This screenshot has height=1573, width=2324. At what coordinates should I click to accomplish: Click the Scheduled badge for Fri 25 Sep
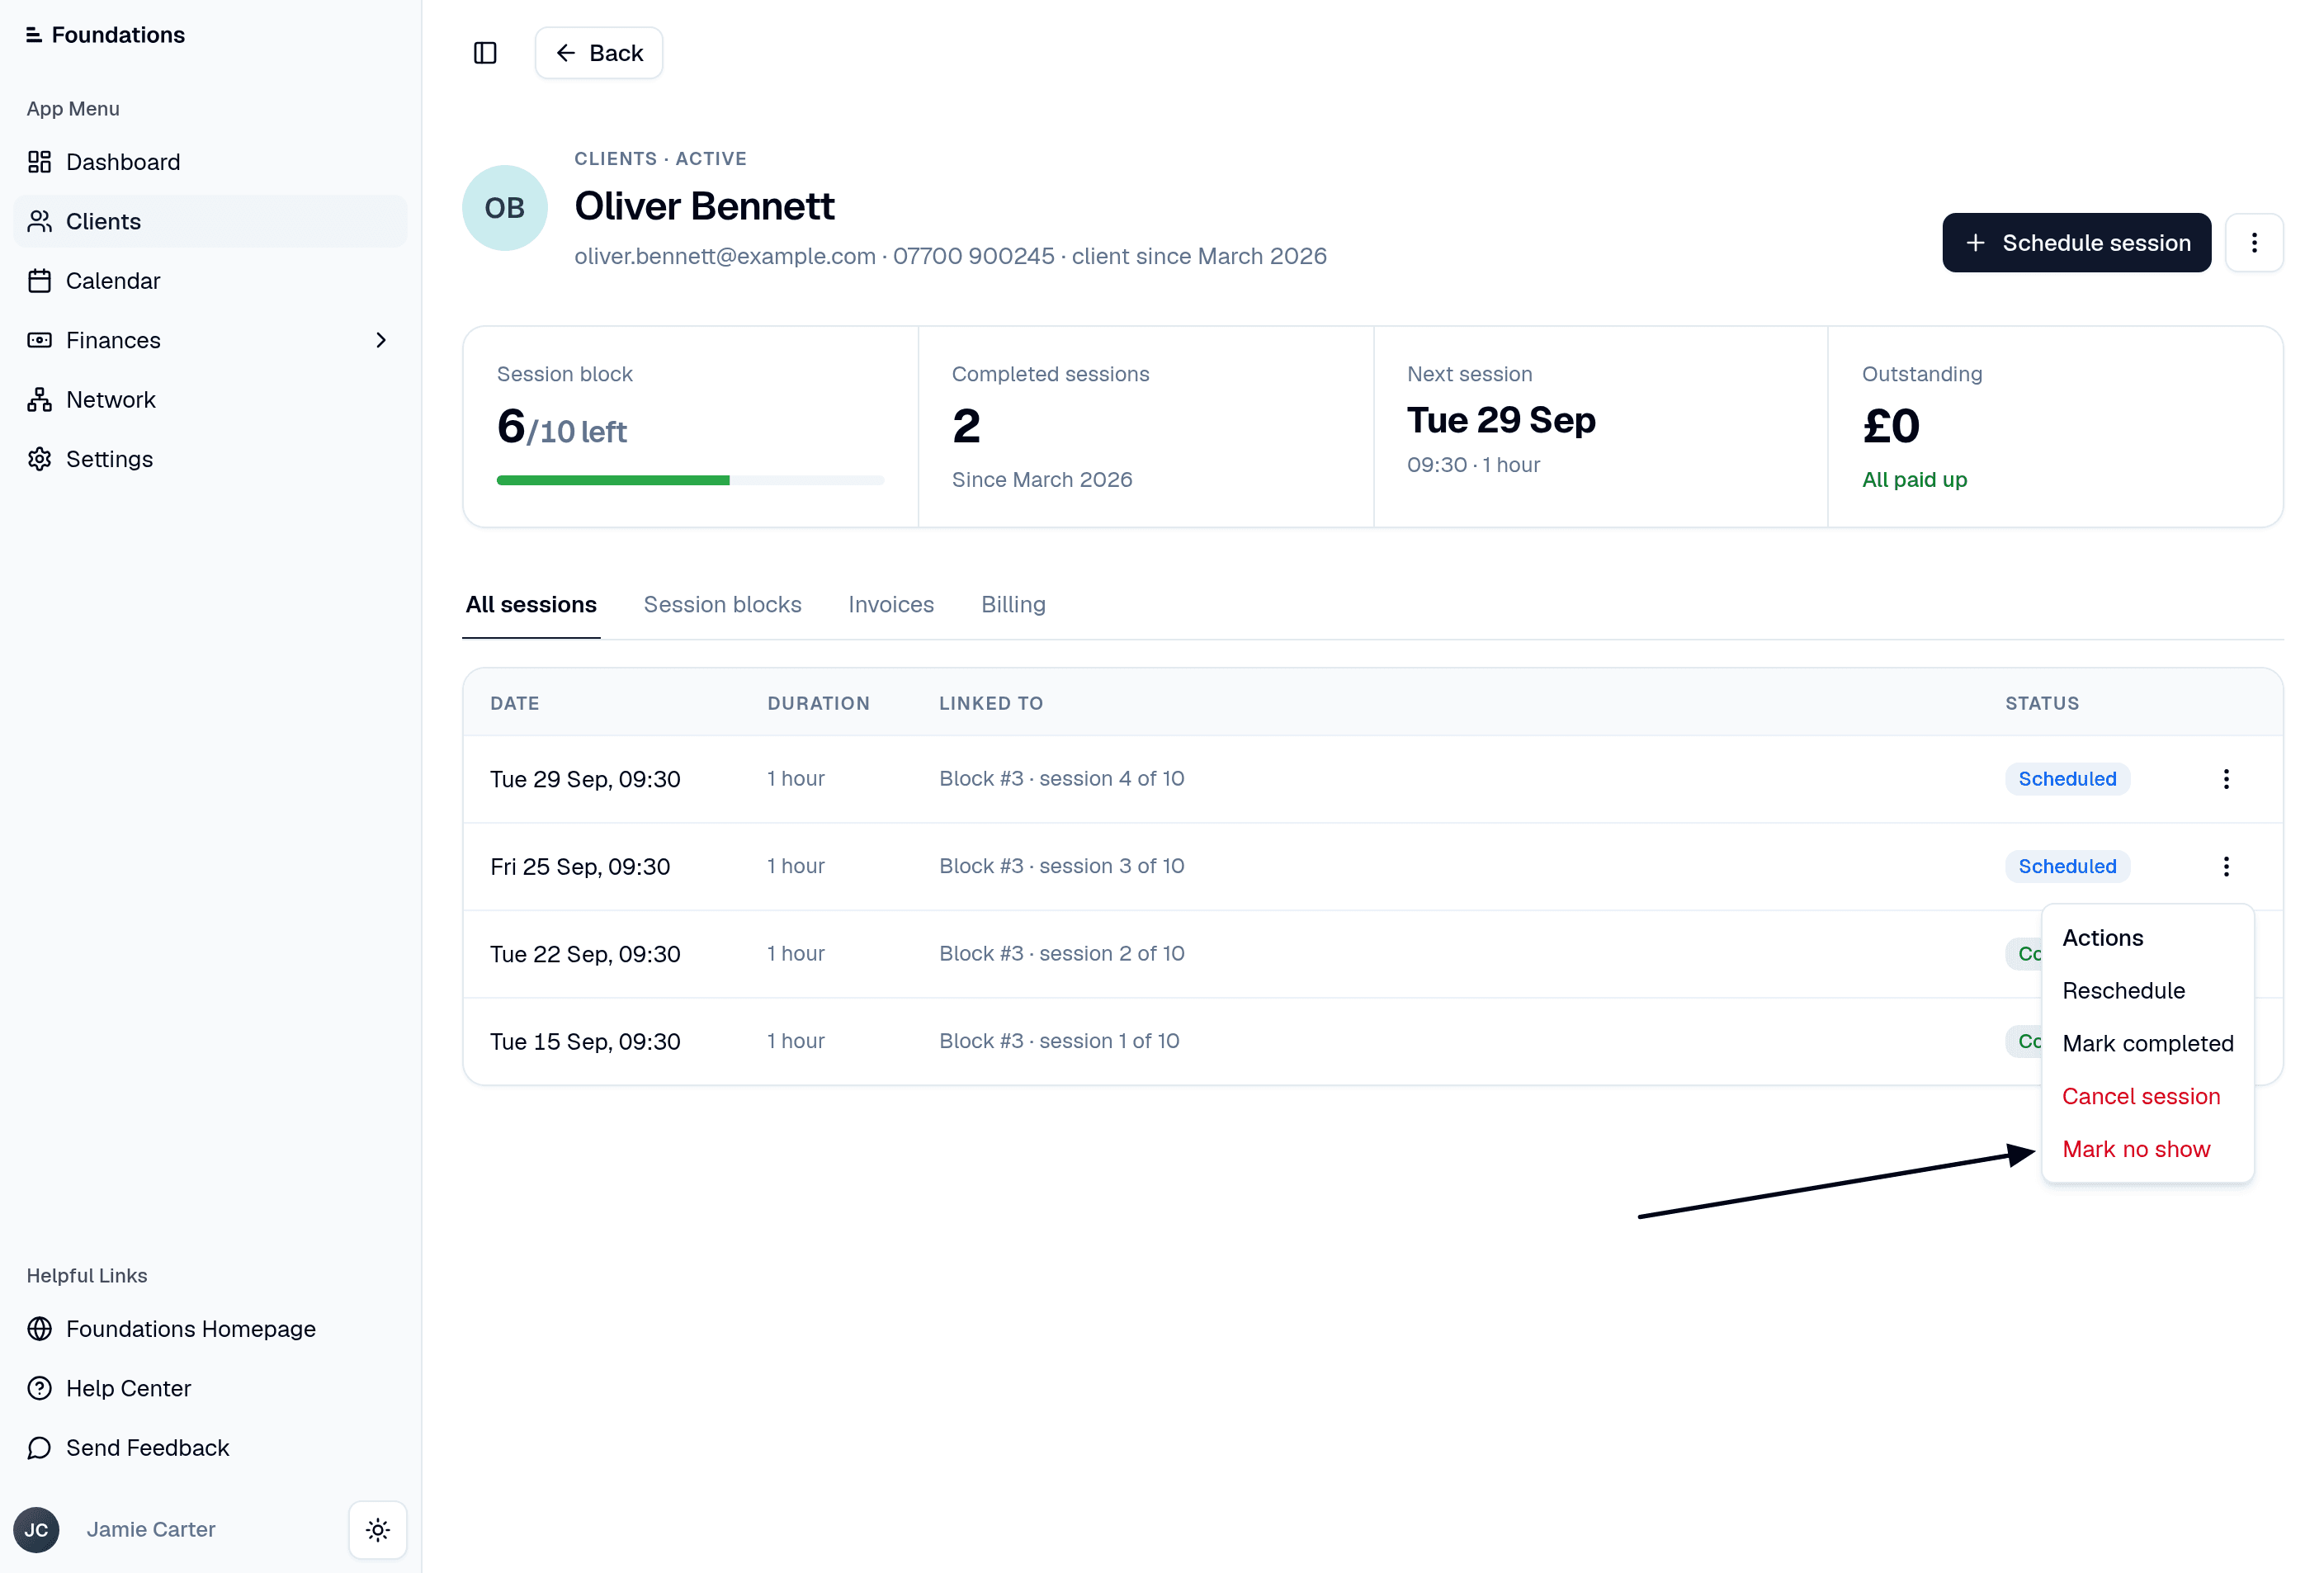click(2067, 866)
